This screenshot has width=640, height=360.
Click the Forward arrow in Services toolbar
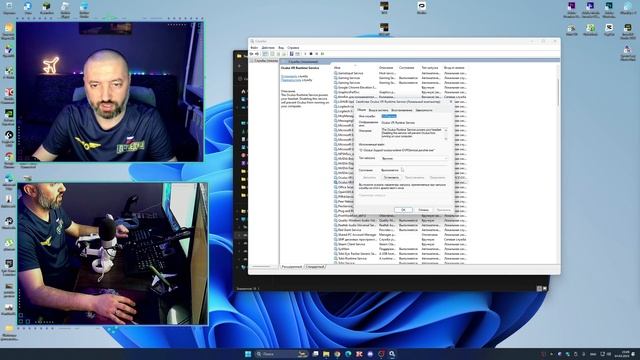(x=257, y=54)
